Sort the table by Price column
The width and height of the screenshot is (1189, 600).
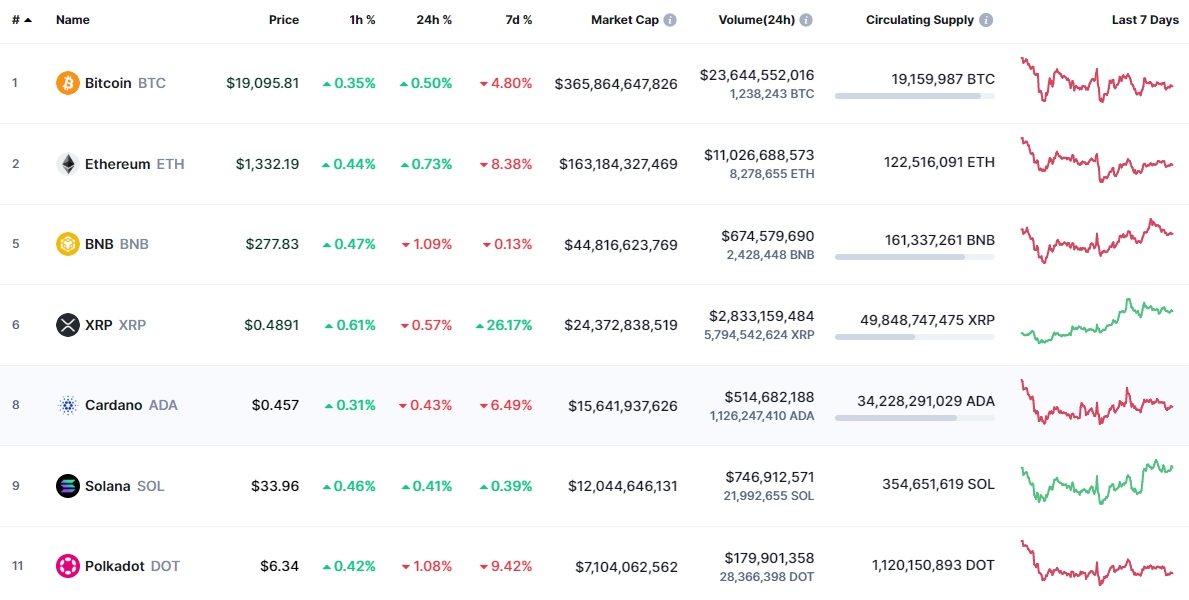point(284,20)
